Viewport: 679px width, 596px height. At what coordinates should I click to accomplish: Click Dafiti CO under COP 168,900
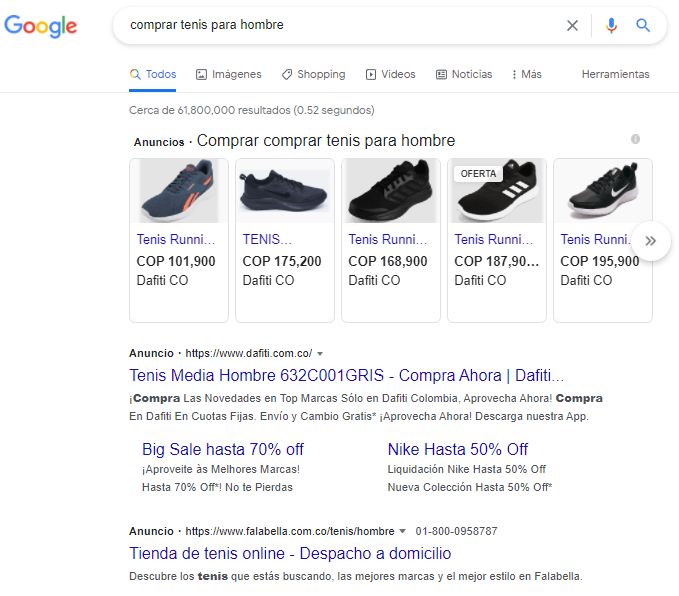374,280
